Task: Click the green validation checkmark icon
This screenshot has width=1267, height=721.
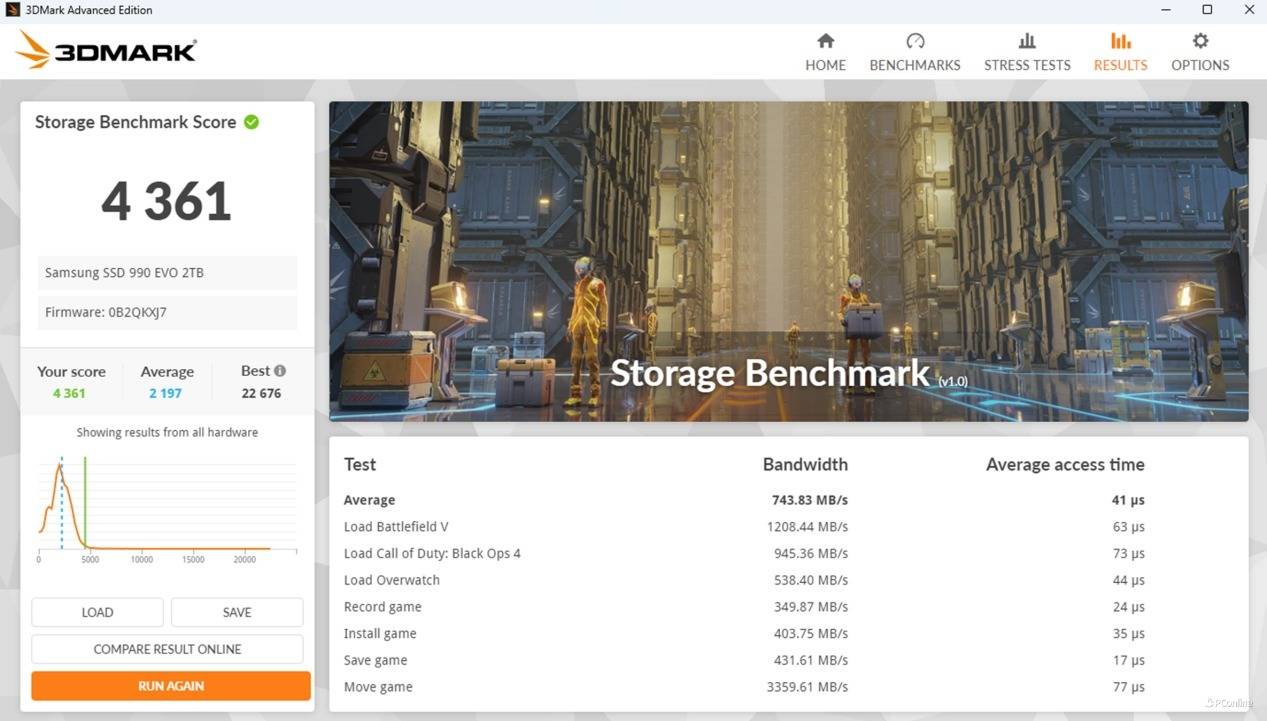Action: pyautogui.click(x=252, y=122)
